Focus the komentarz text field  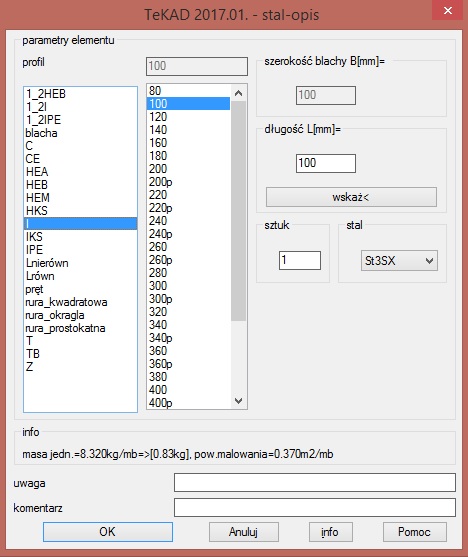pyautogui.click(x=314, y=507)
